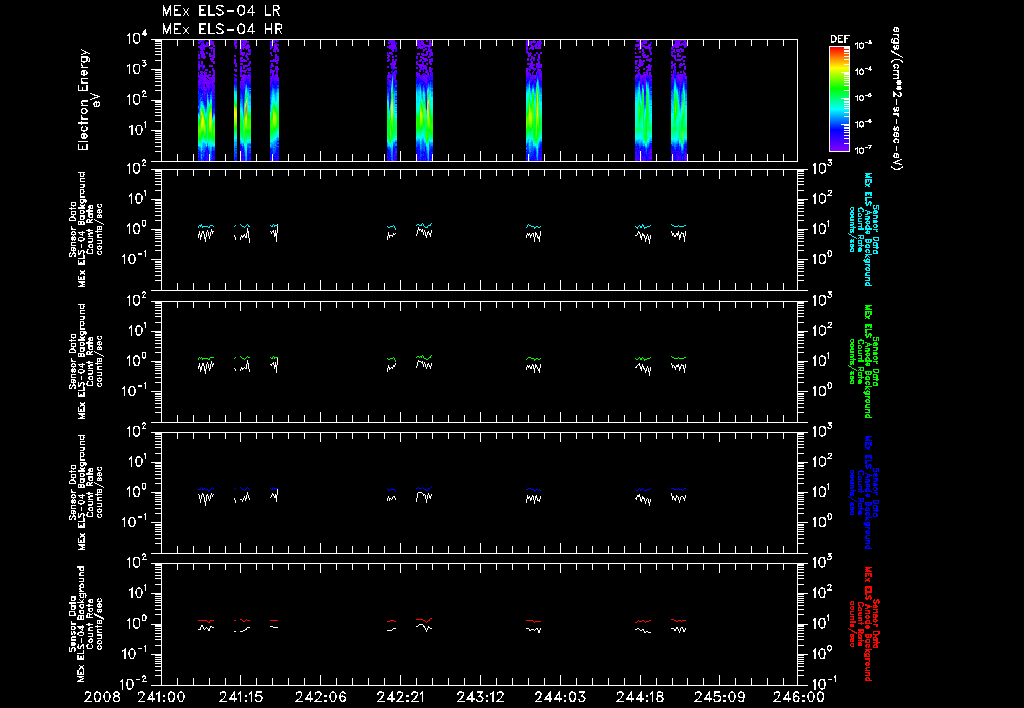Viewport: 1024px width, 708px height.
Task: Select spectrogram burst between 242:21 and 243:12
Action: coord(424,100)
